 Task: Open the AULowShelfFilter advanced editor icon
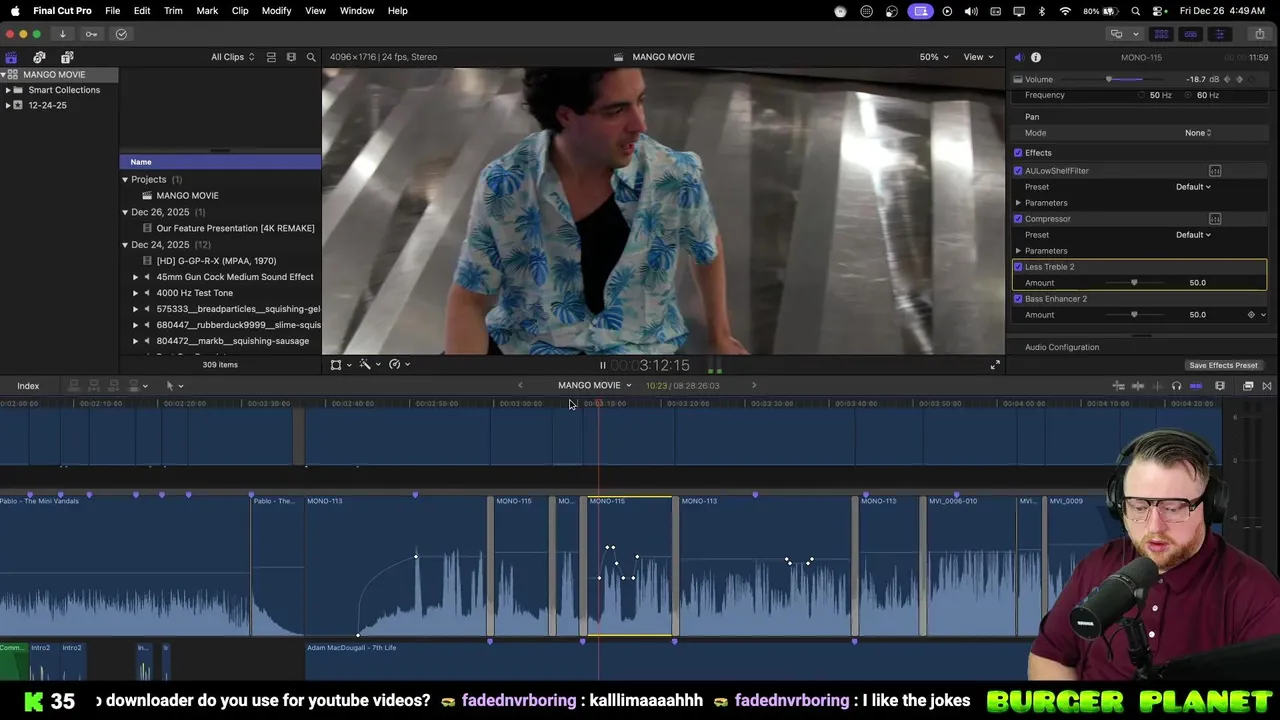pyautogui.click(x=1215, y=171)
